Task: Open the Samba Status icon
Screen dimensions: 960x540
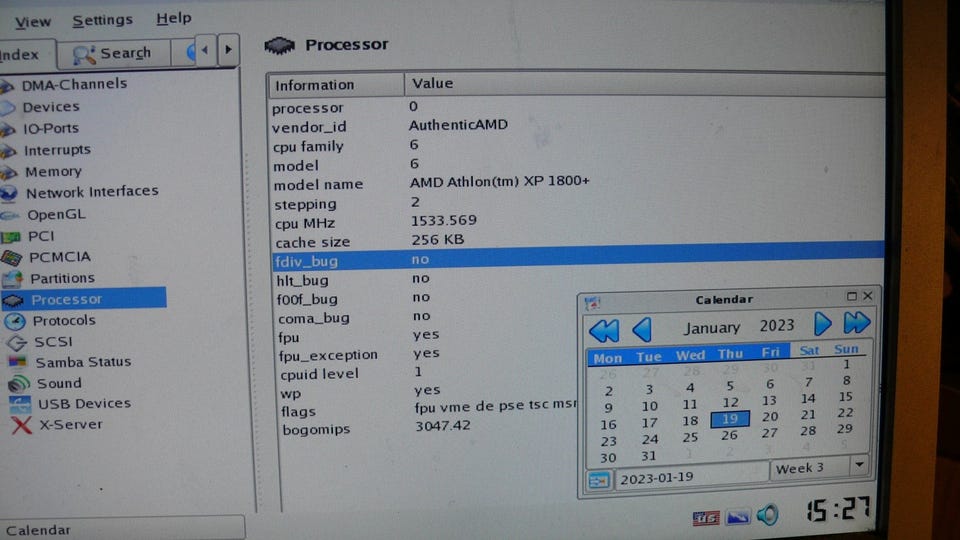Action: point(18,362)
